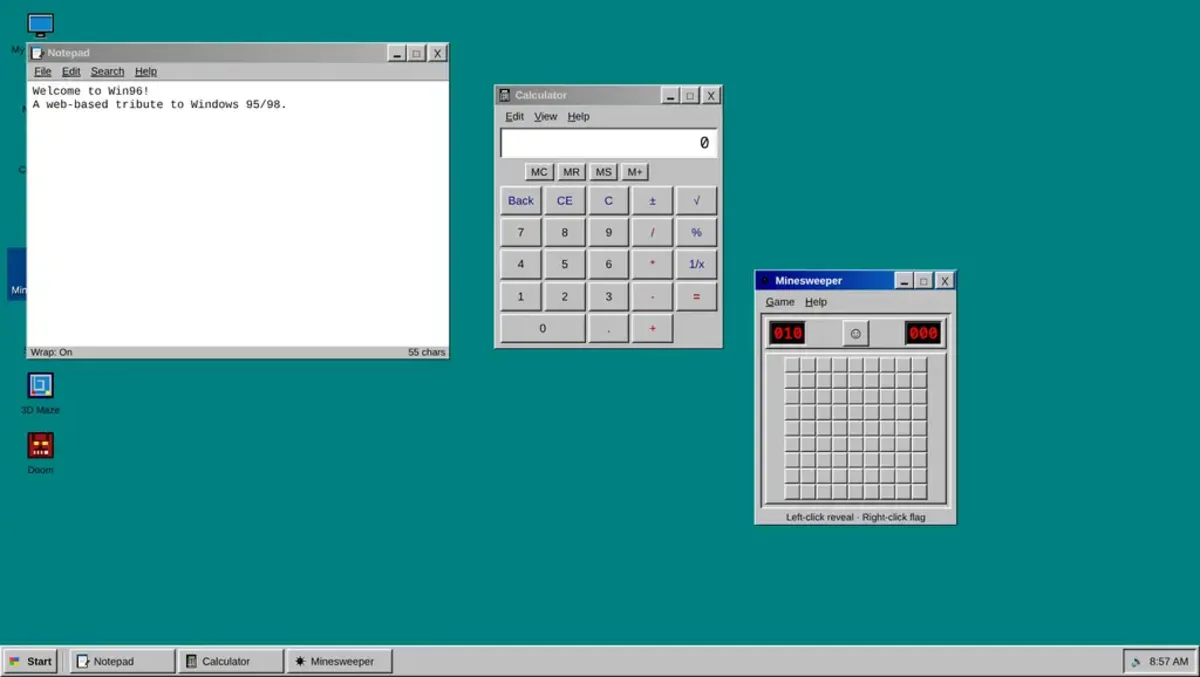Click the square root button
Screen dimensions: 1200x677
(x=696, y=200)
